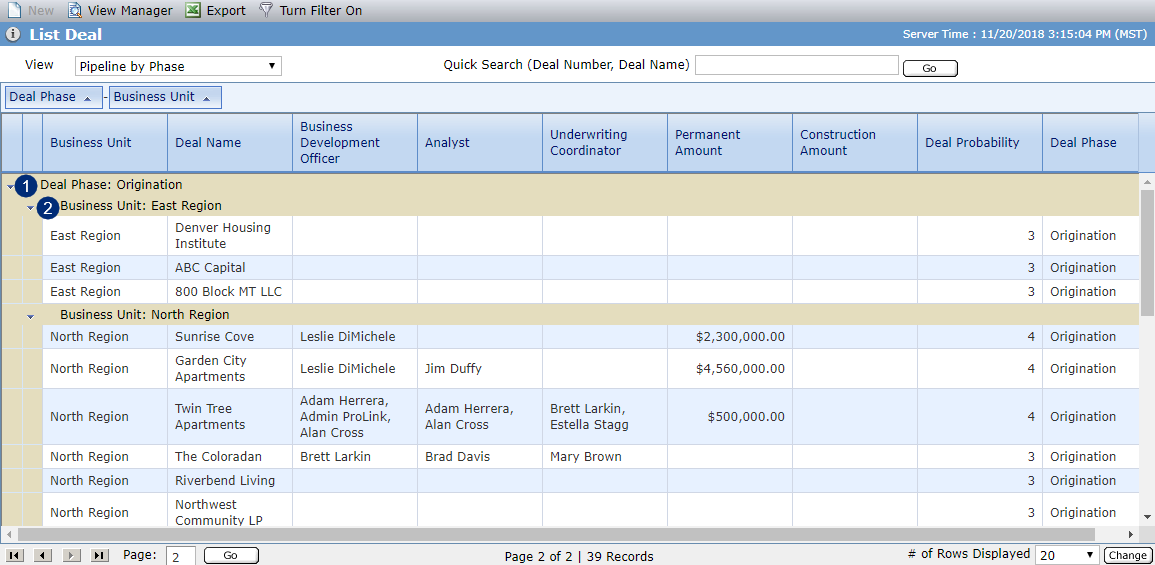The height and width of the screenshot is (565, 1155).
Task: Sort by Deal Name column header
Action: pos(230,143)
